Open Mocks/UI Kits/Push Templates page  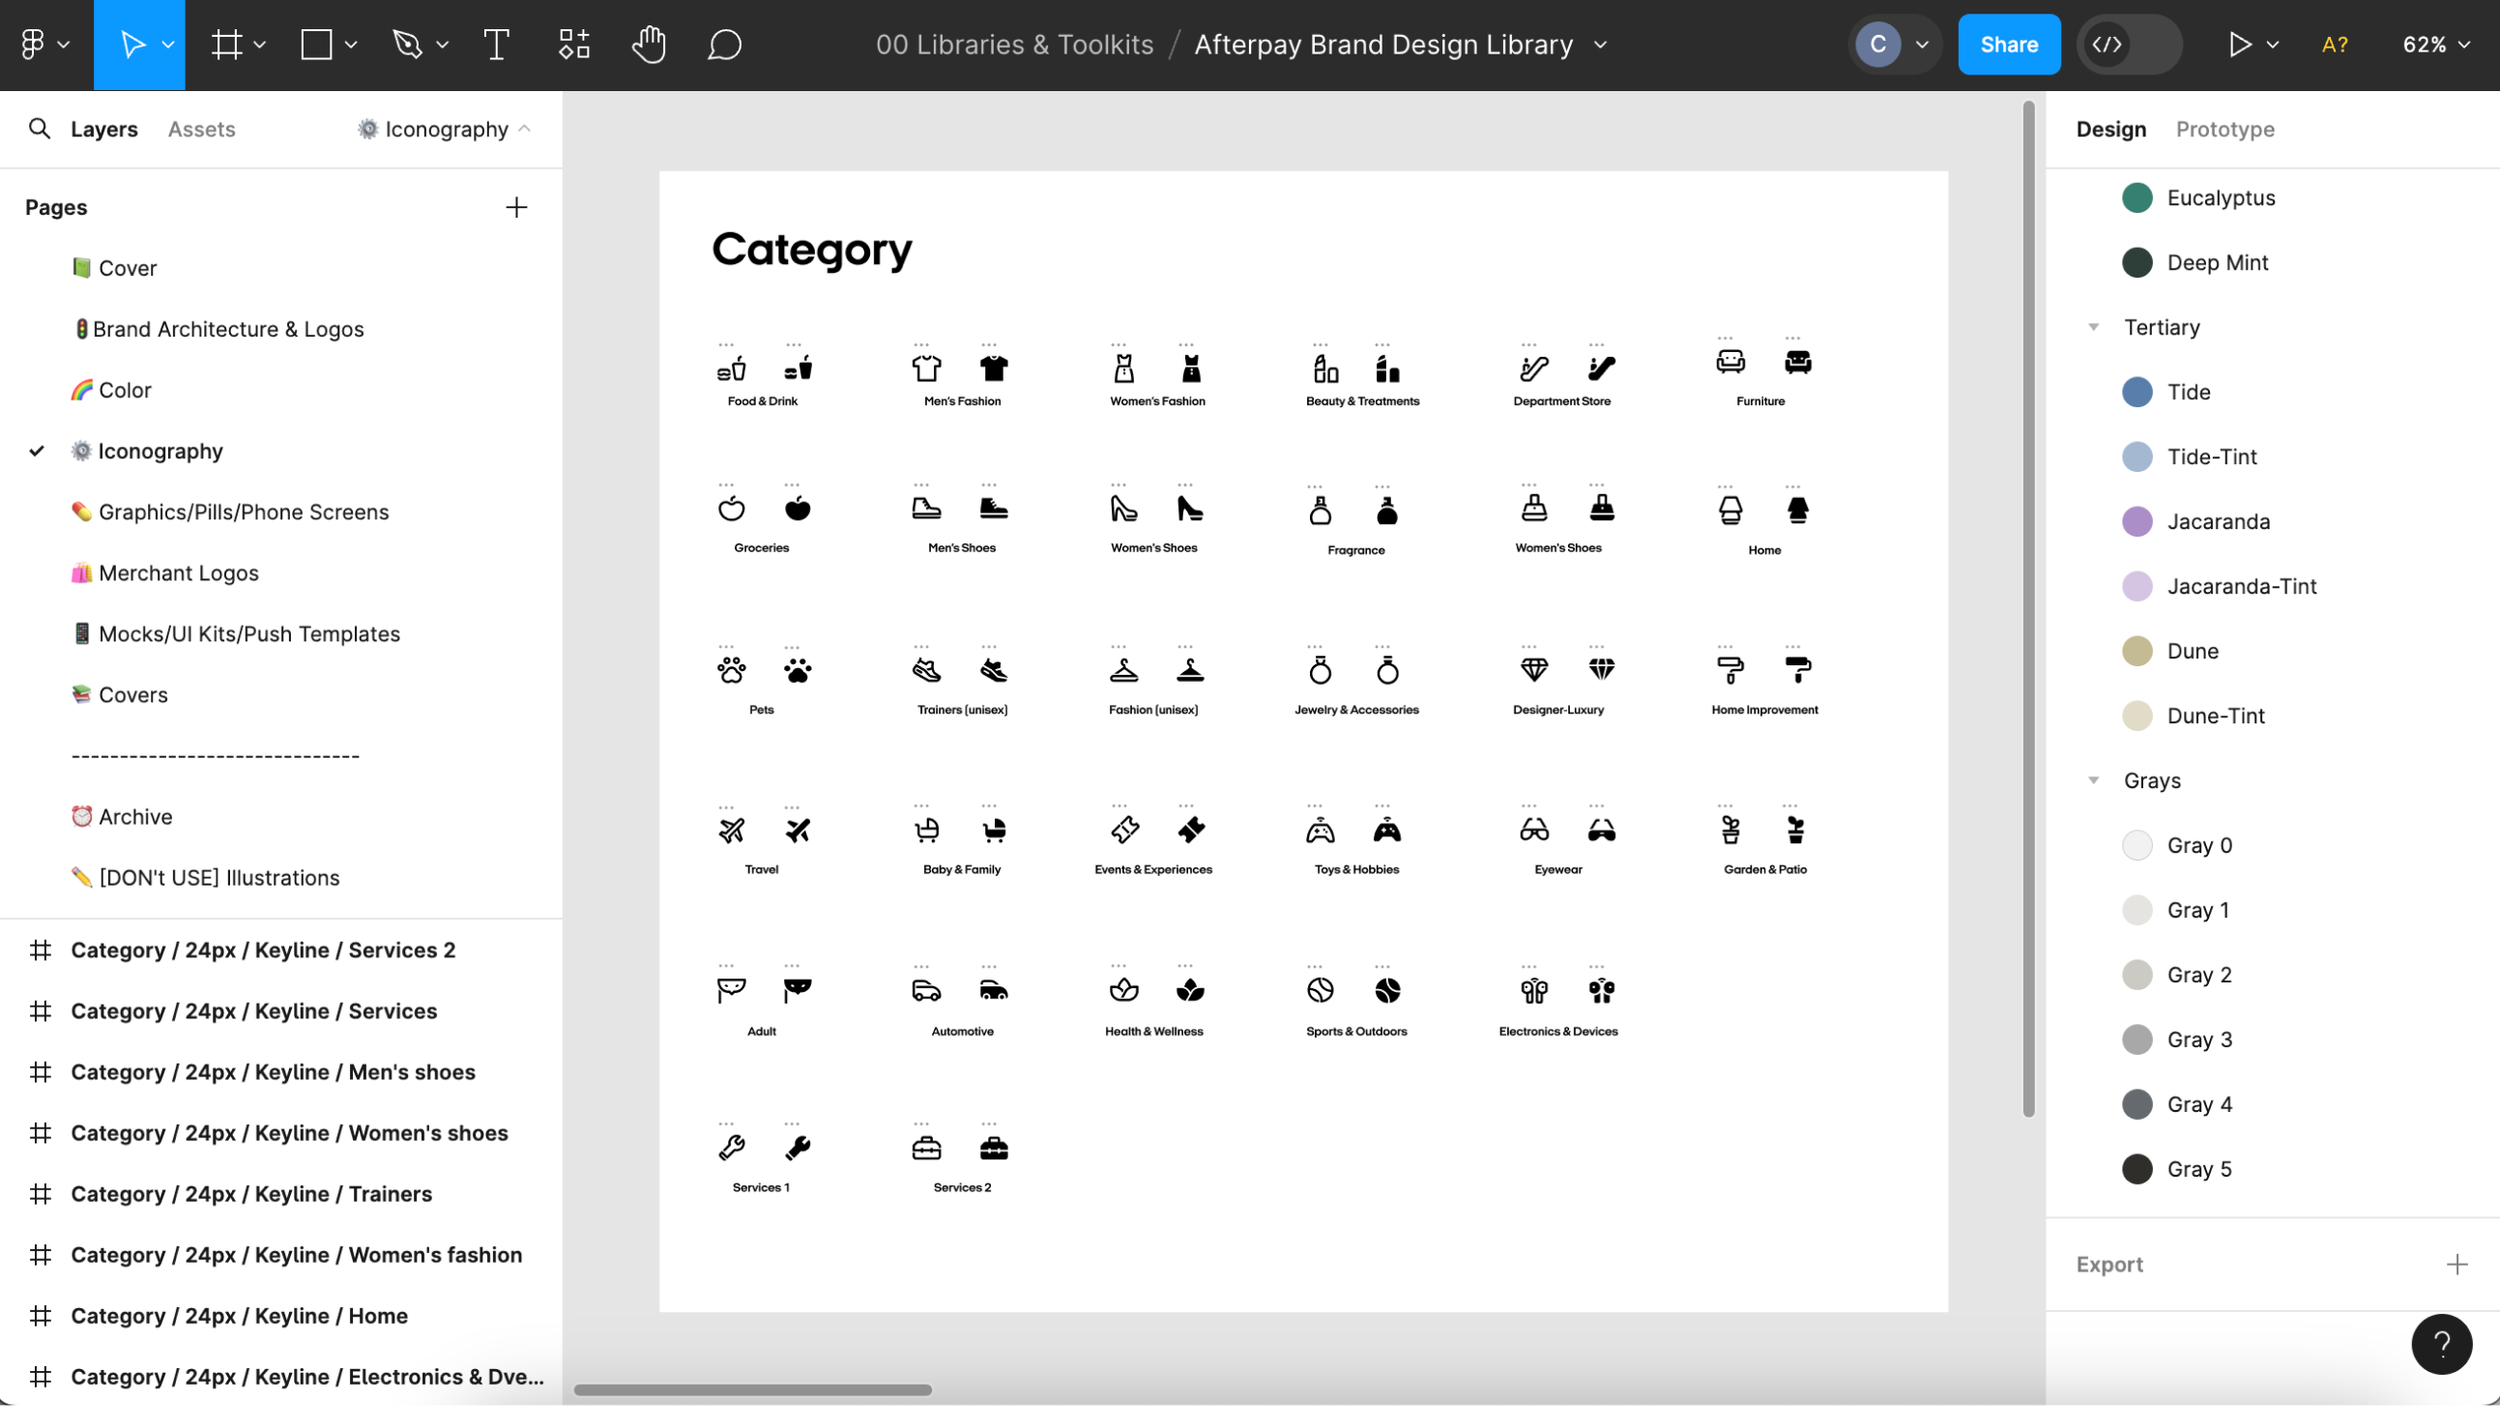(249, 634)
